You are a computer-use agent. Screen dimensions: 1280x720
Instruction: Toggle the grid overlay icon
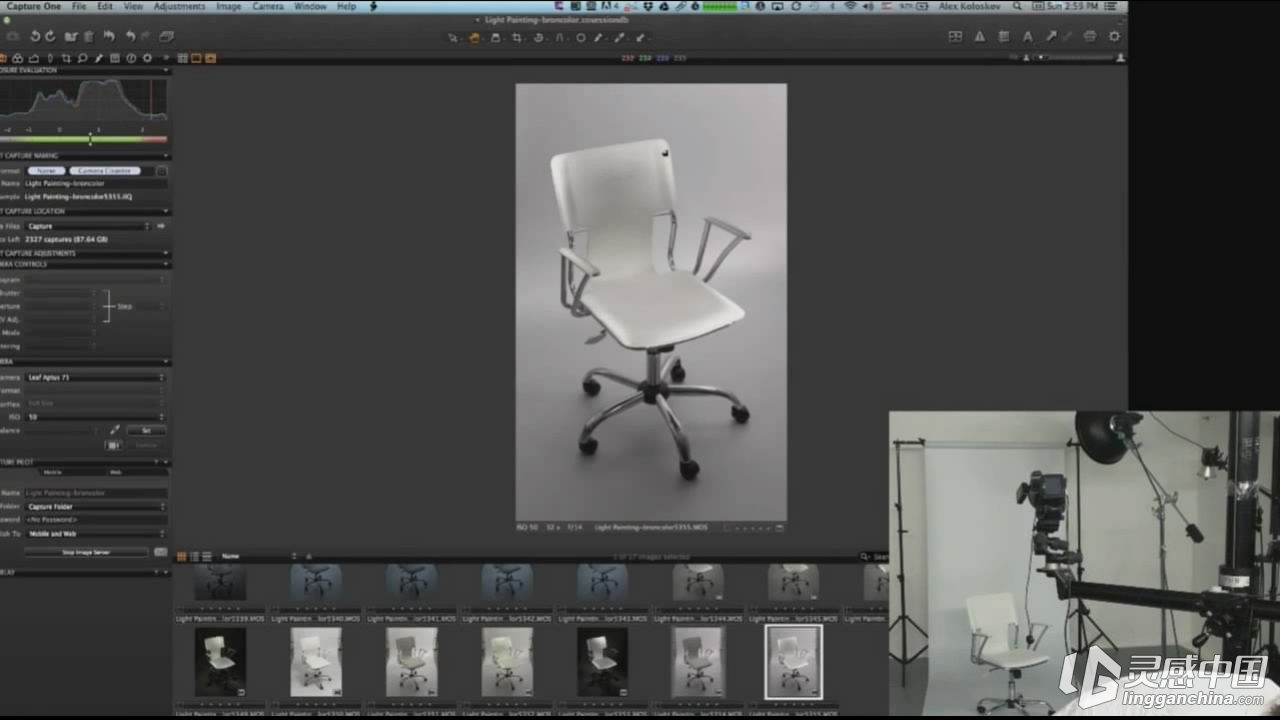955,36
